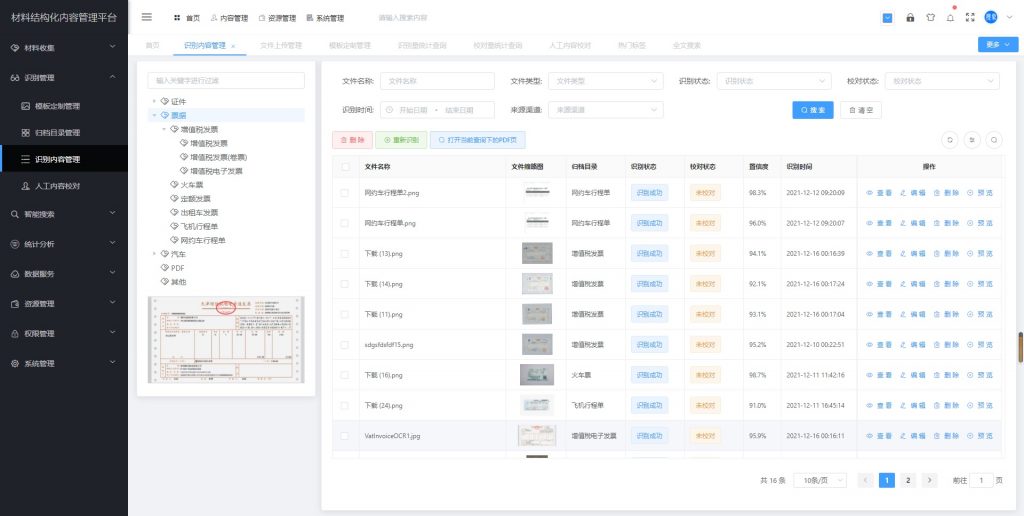View the VatInvoiceOCR1.jpg row

[x=878, y=436]
